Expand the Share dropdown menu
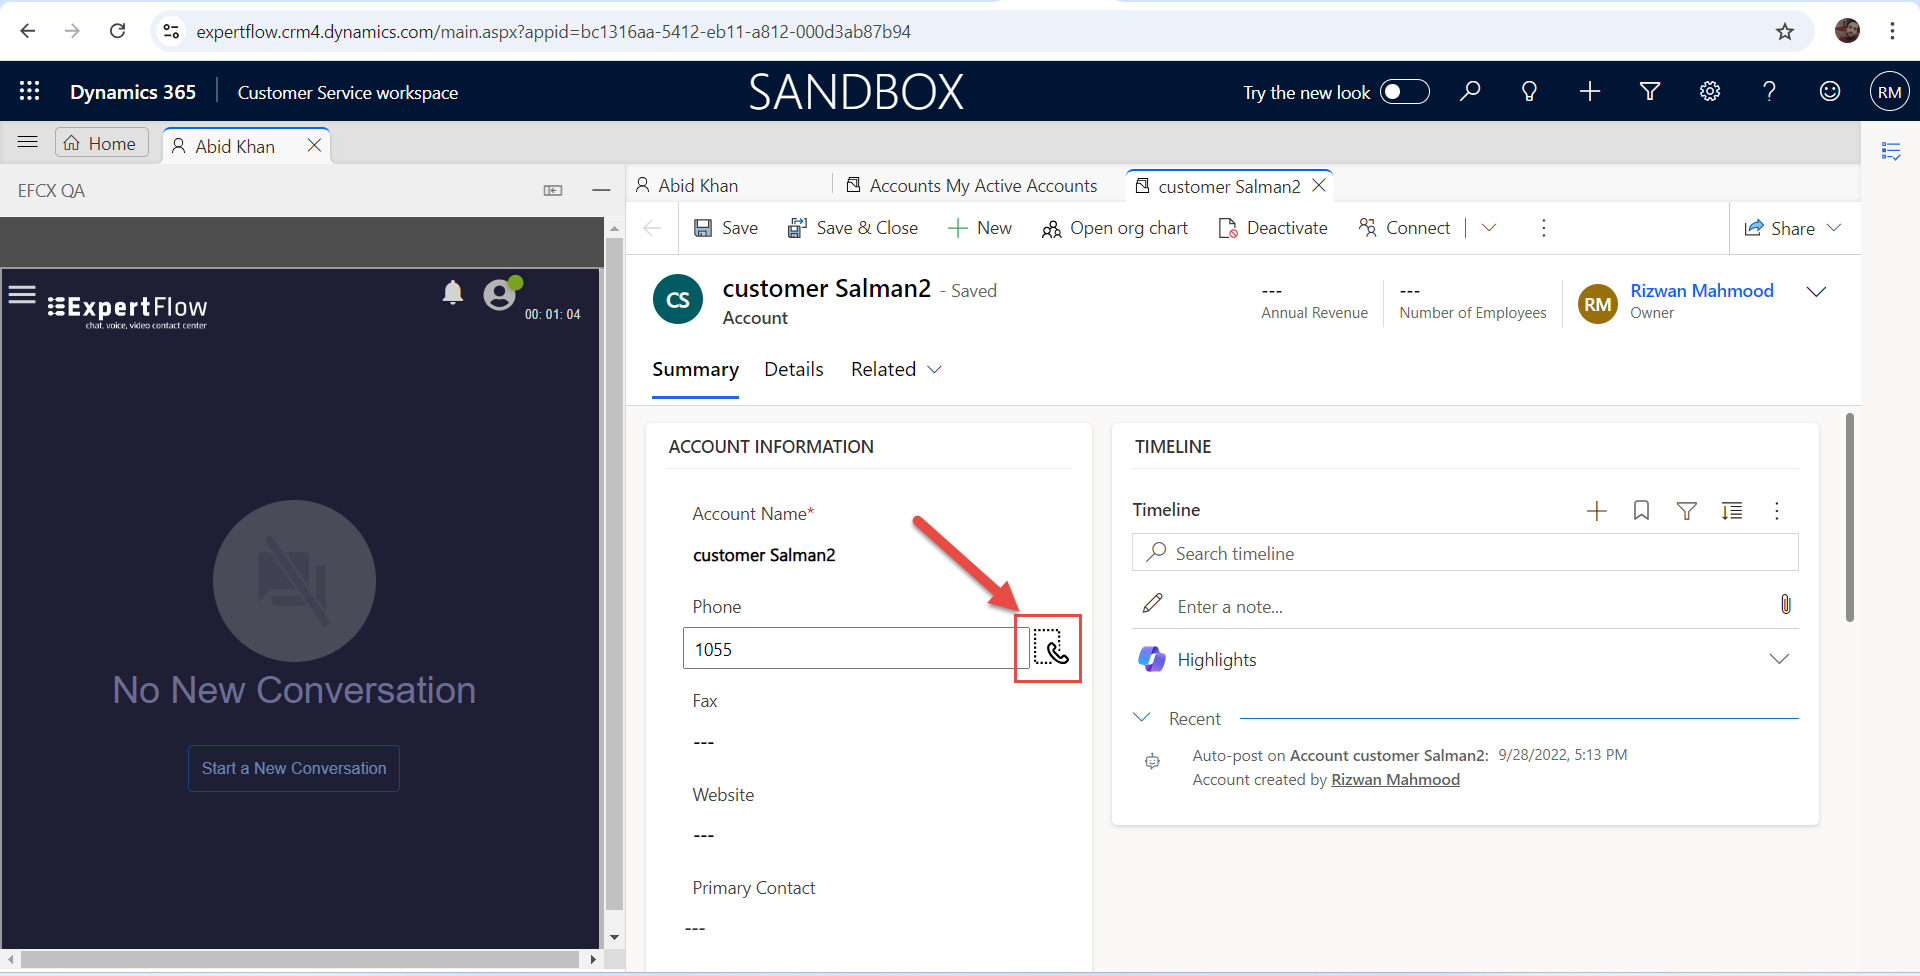1920x976 pixels. [x=1834, y=228]
